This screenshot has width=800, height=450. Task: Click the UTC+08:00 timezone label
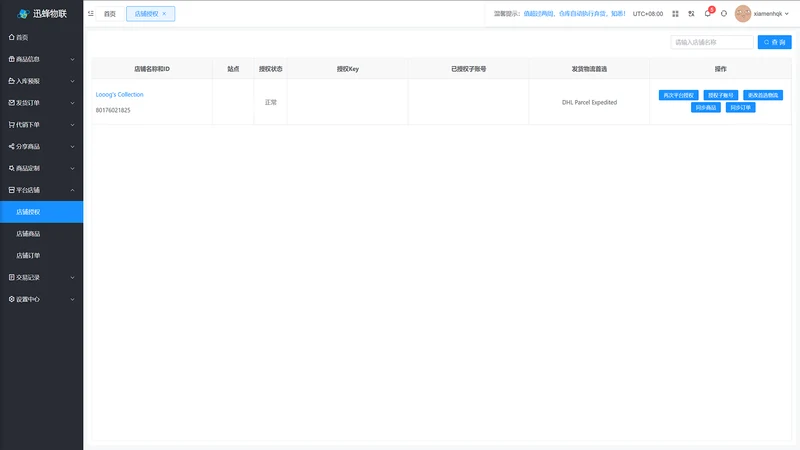648,14
